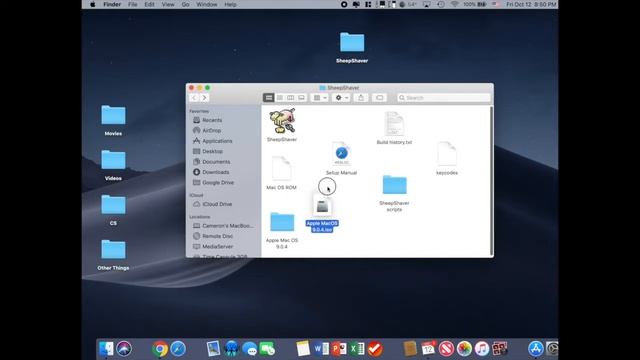Screen dimensions: 640x360
Task: Select the Apple Mac OS 9.0.4 folder
Action: tap(282, 222)
